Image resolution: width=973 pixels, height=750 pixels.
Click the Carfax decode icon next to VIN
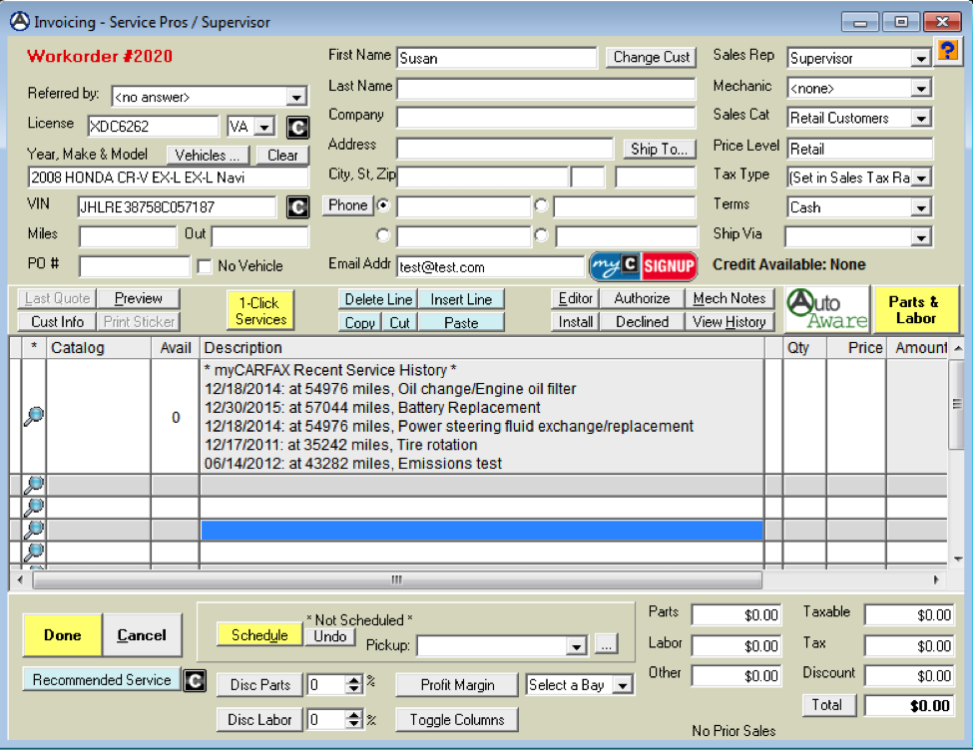(x=298, y=207)
